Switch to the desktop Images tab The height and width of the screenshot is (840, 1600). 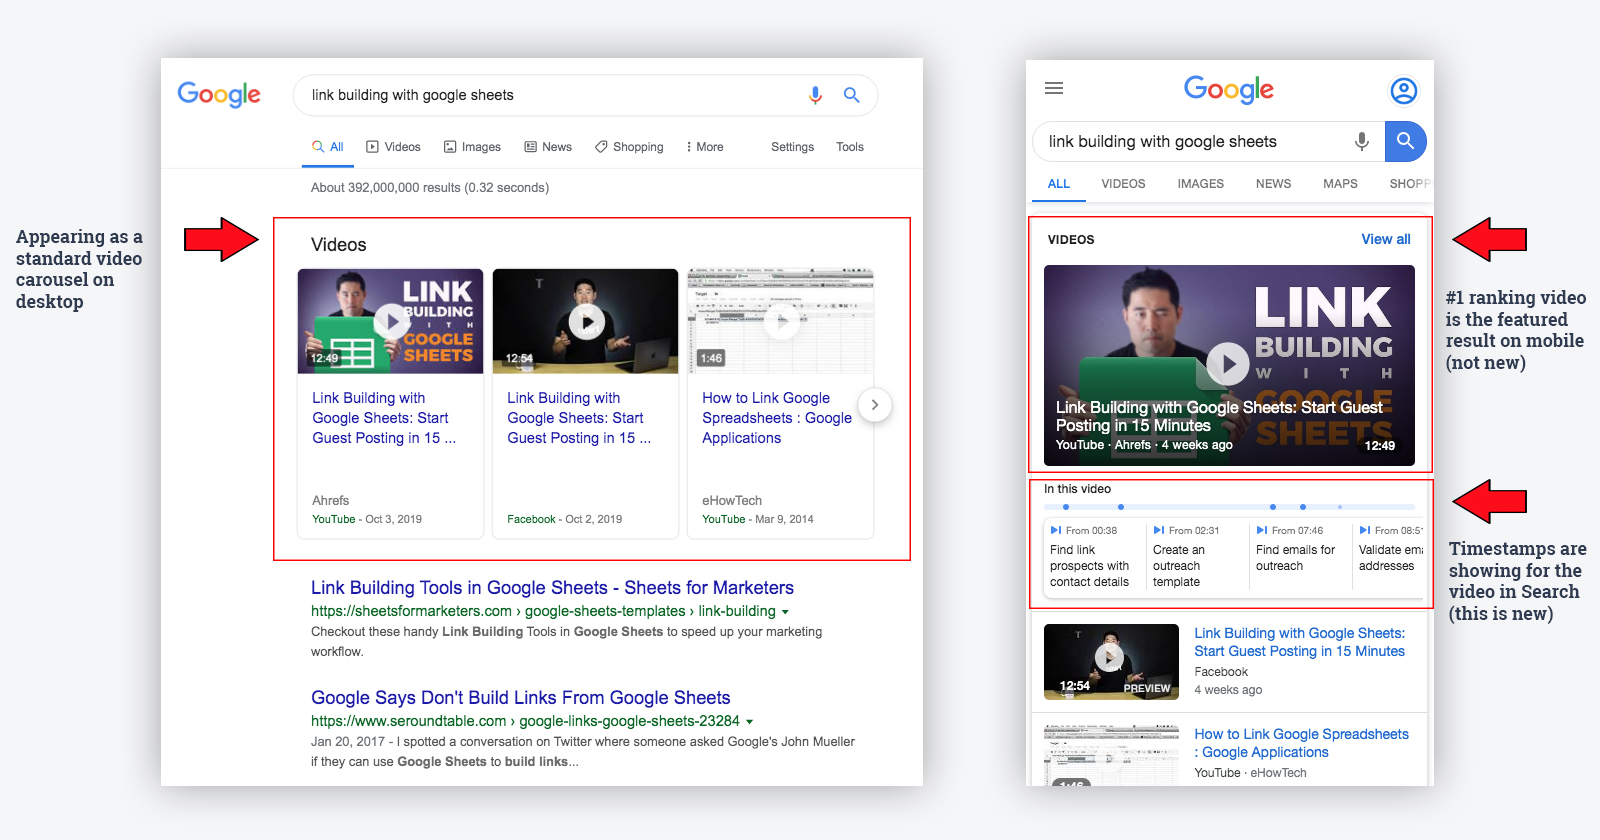(x=472, y=147)
